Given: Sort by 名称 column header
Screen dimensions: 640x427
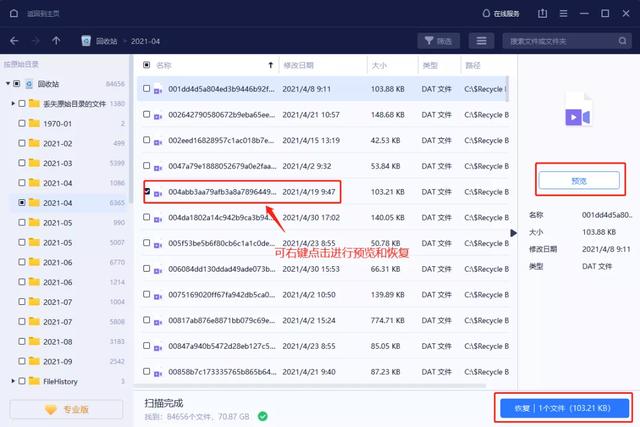Looking at the screenshot, I should click(164, 65).
